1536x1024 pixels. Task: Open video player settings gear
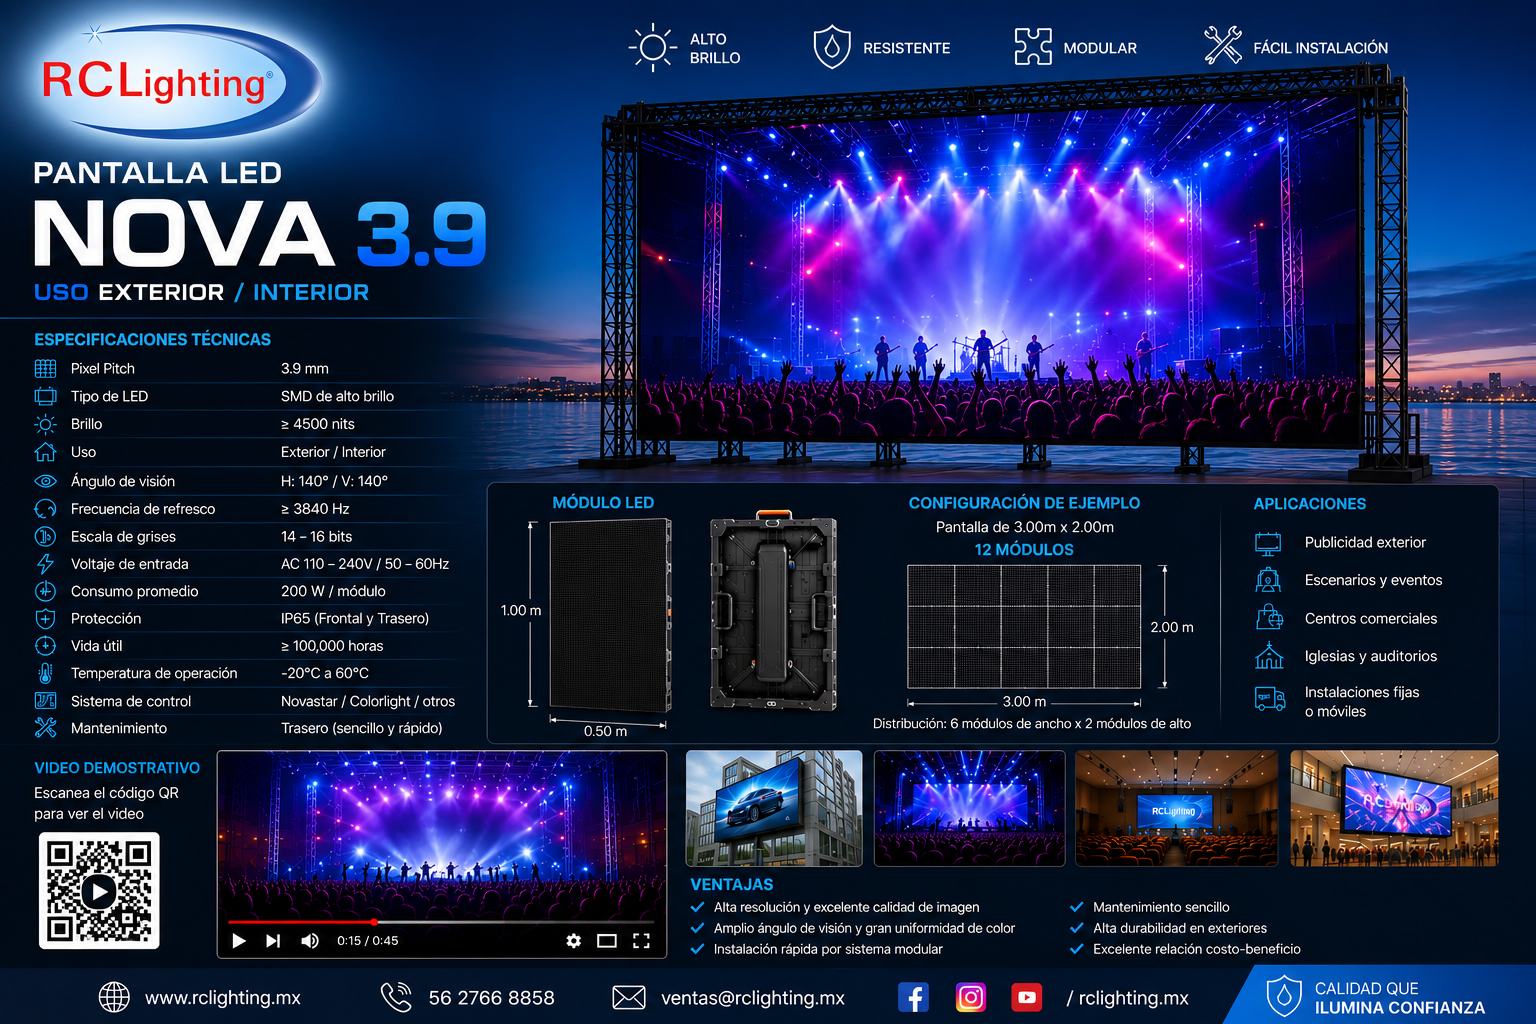(573, 941)
